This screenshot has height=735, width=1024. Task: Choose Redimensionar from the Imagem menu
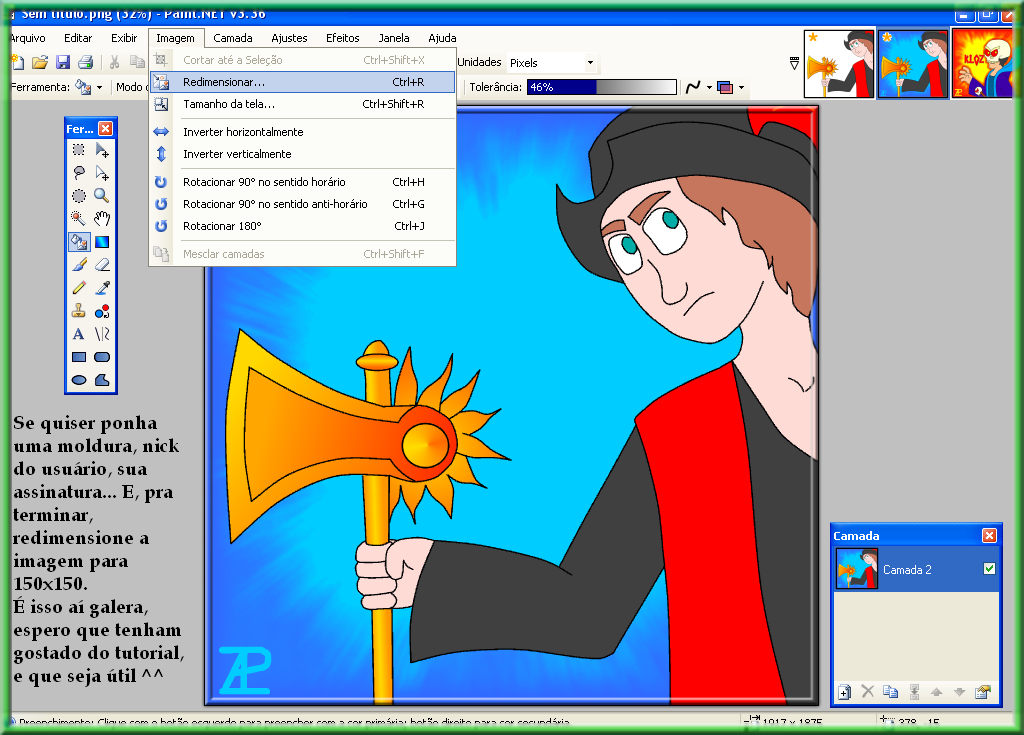(x=224, y=82)
